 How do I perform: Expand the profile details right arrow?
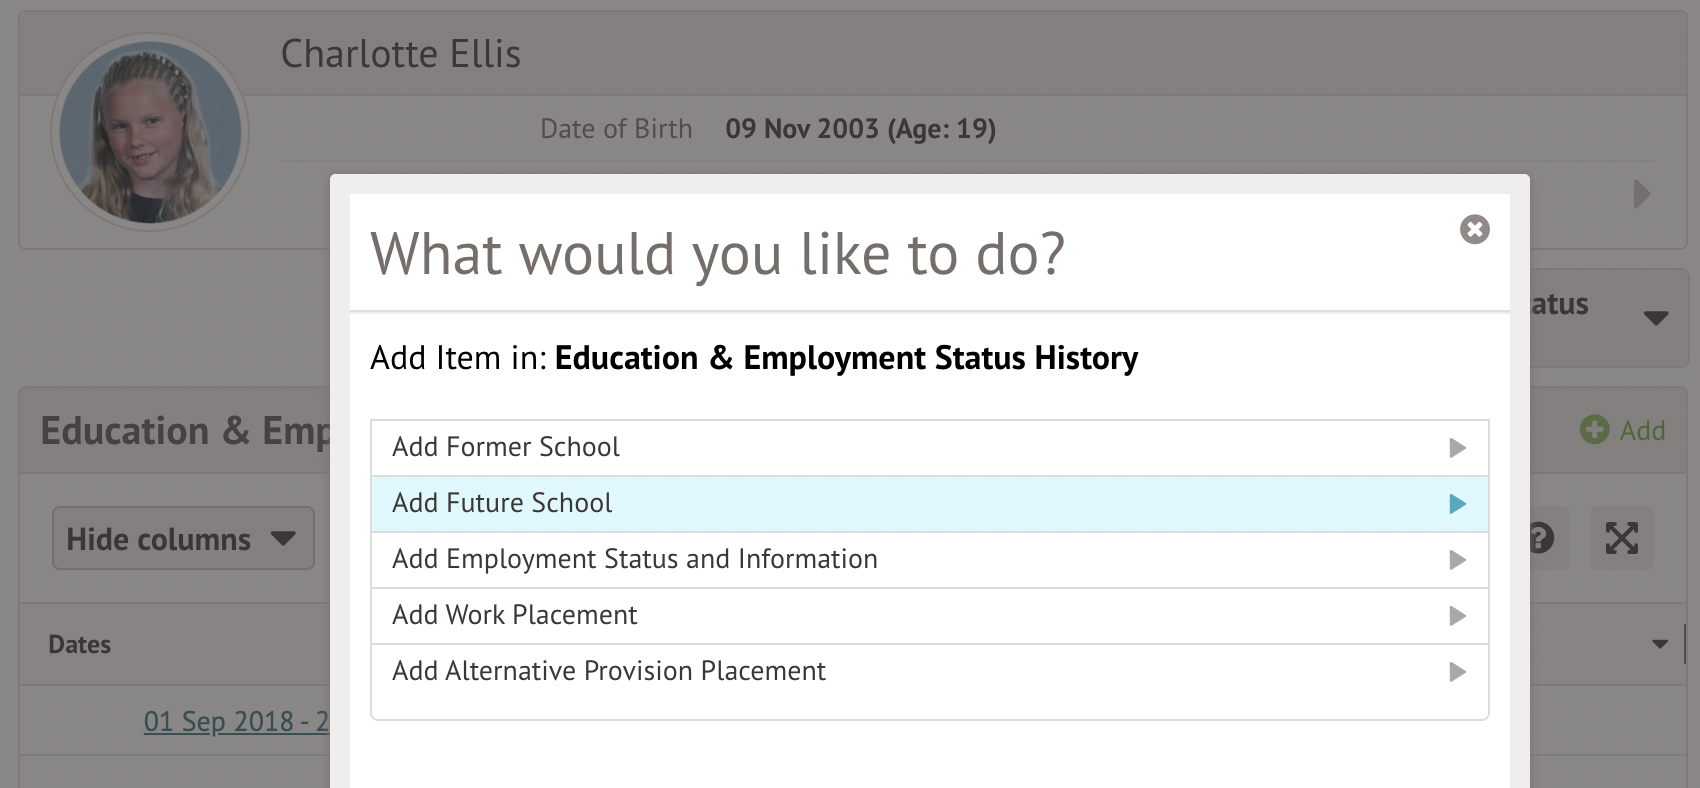click(x=1641, y=194)
